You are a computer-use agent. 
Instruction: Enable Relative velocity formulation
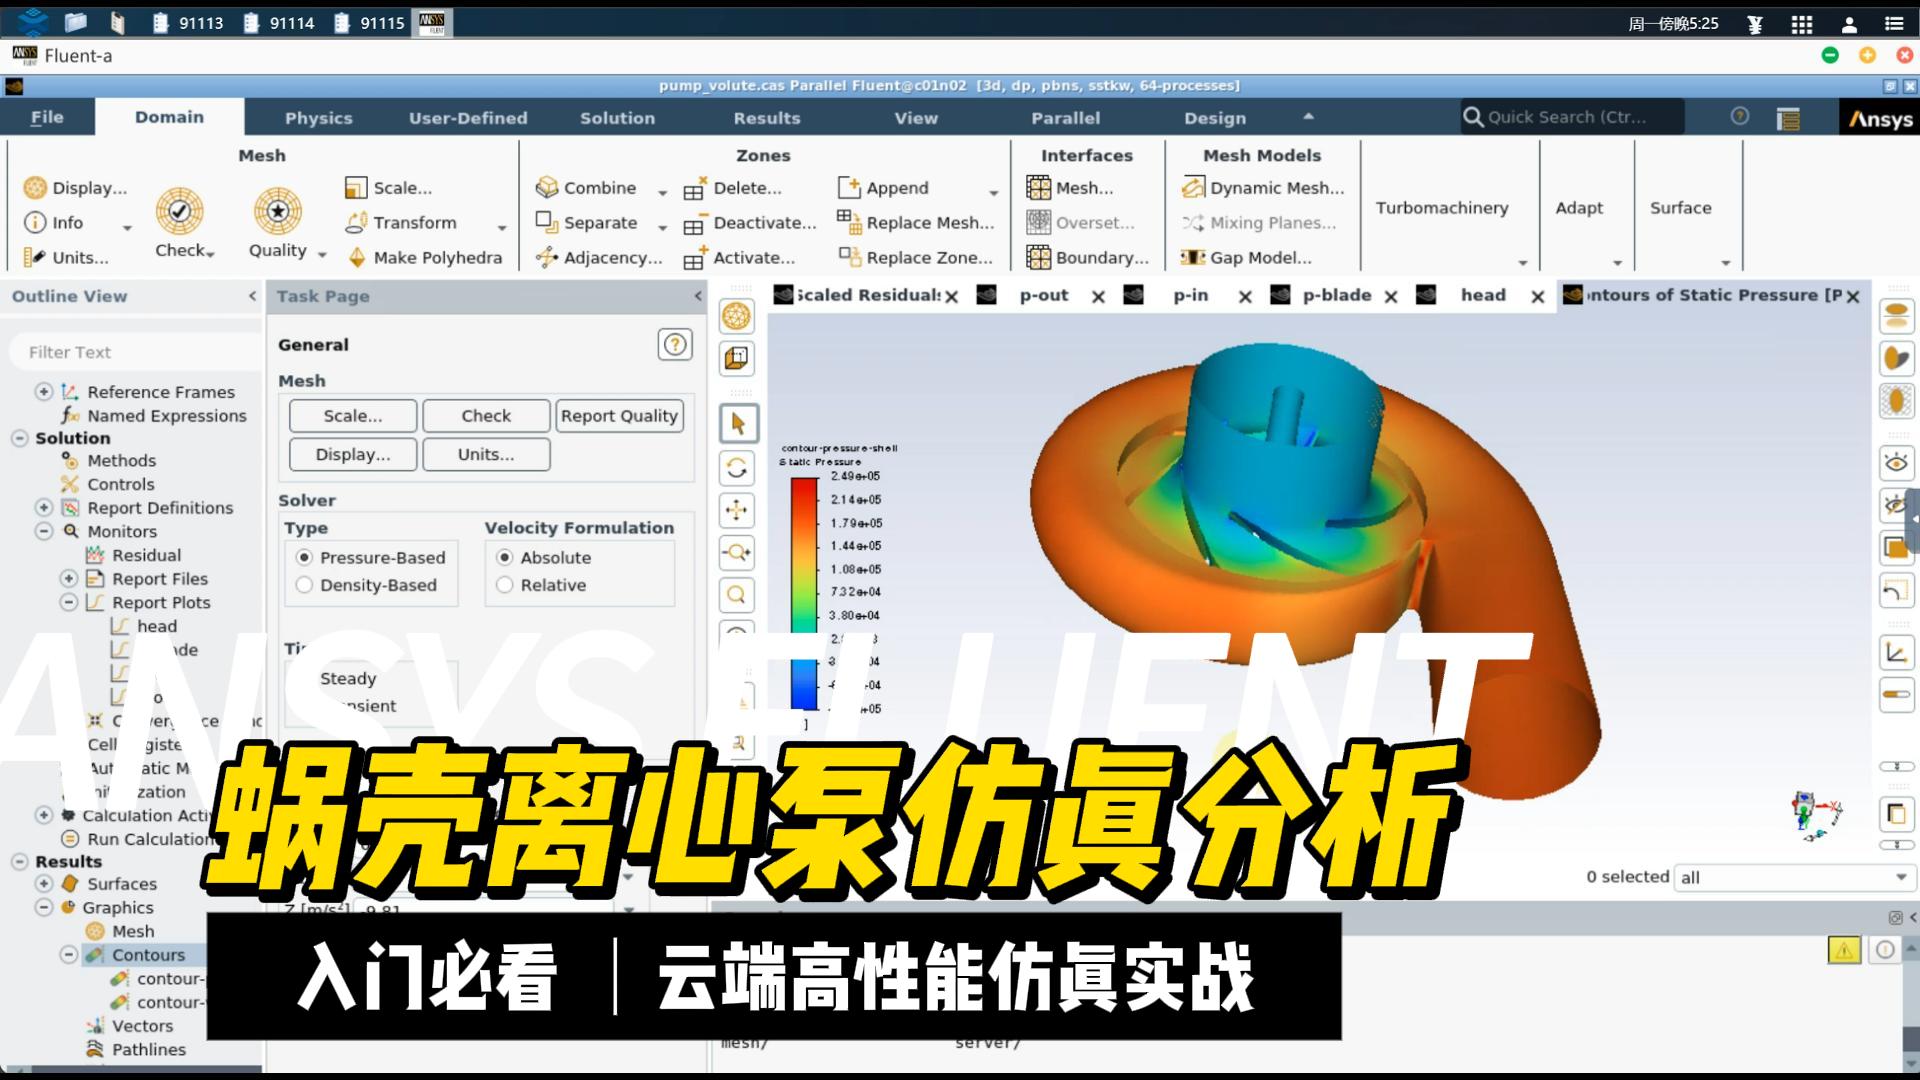[504, 585]
